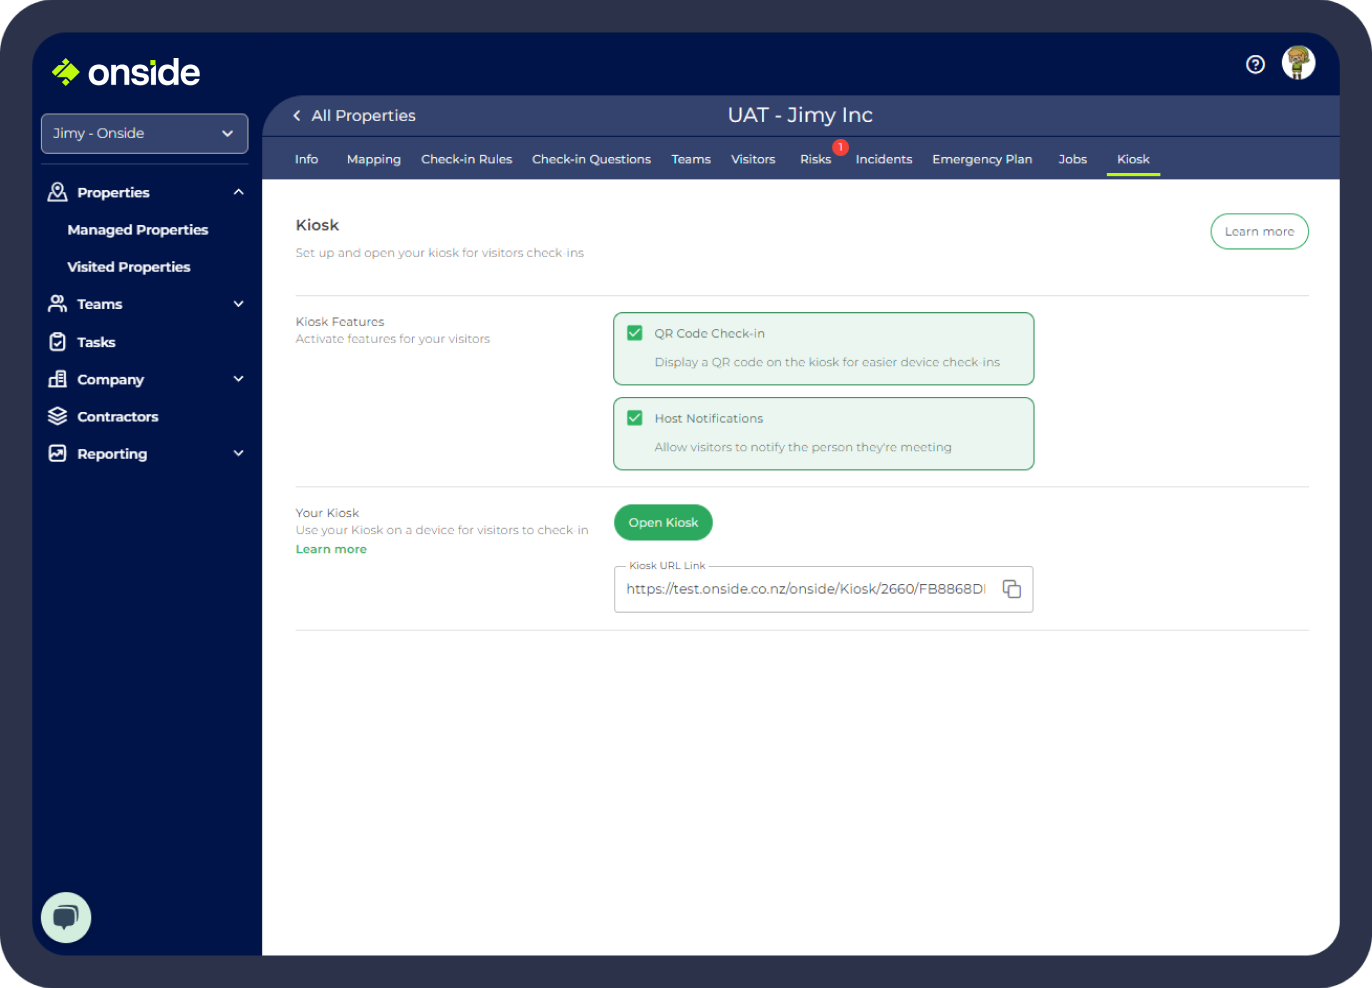Uncheck QR Code Check-in checkbox
The image size is (1372, 988).
tap(634, 333)
